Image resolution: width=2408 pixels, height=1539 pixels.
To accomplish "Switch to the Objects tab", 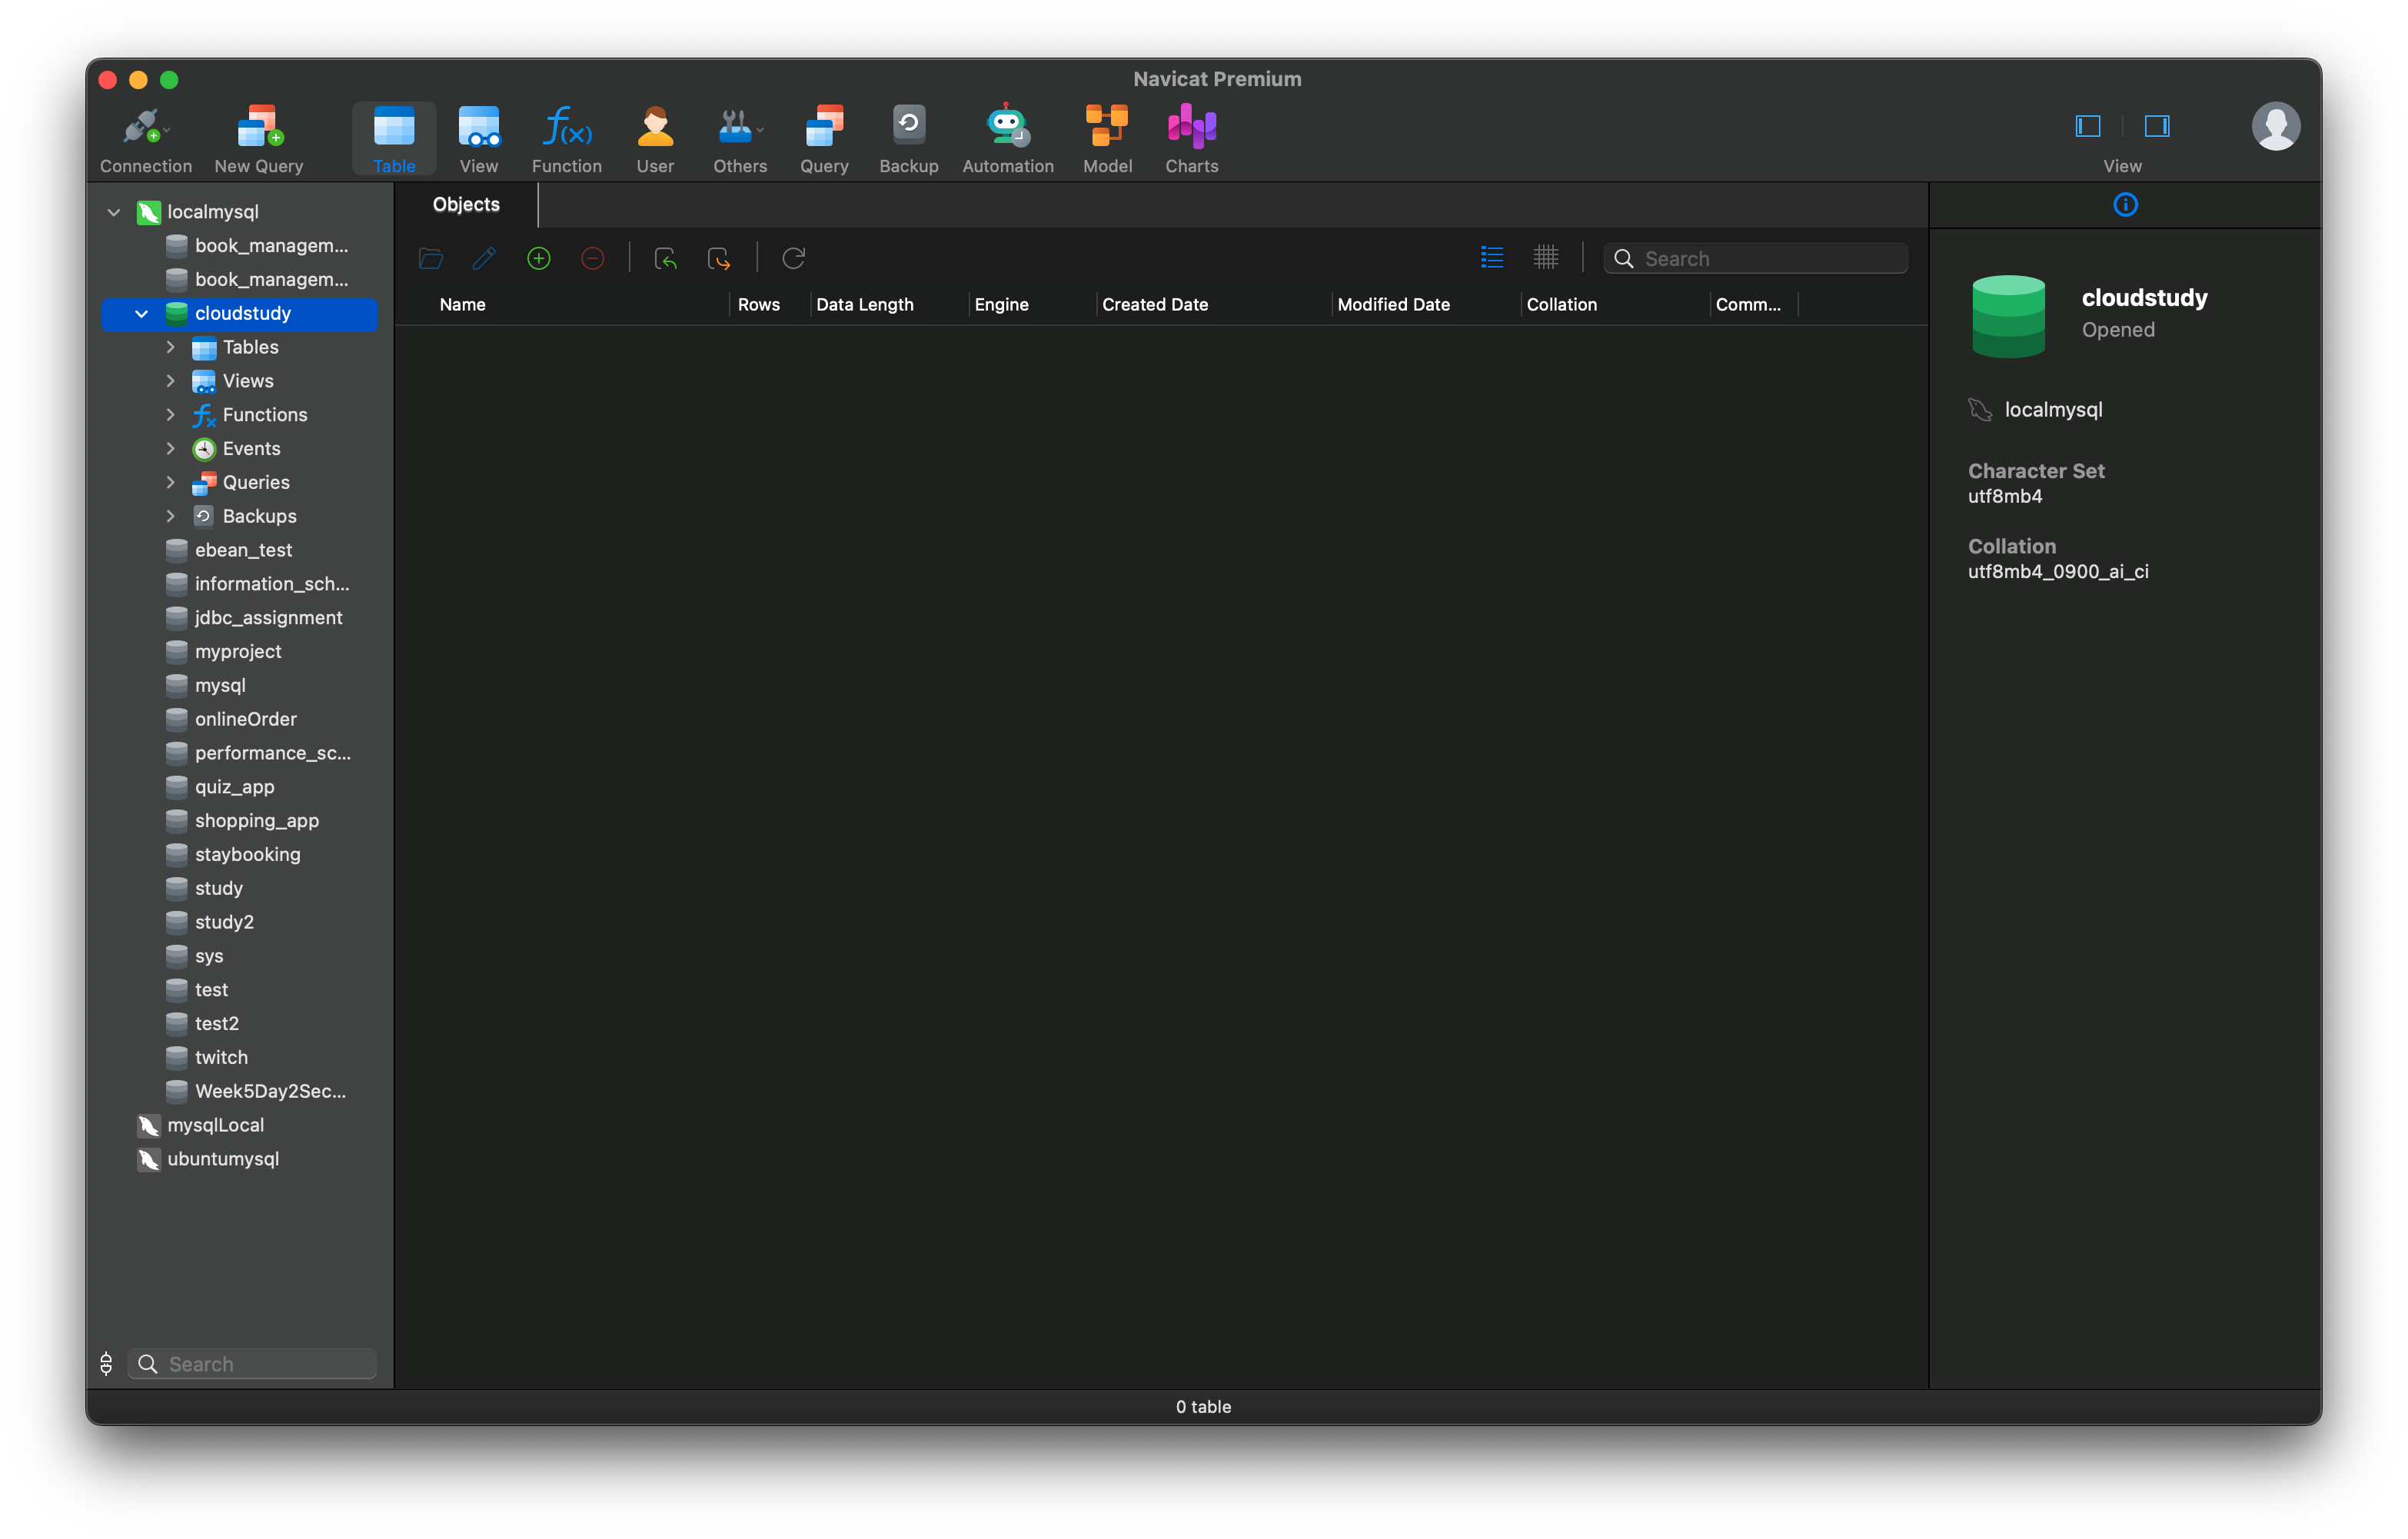I will point(465,204).
